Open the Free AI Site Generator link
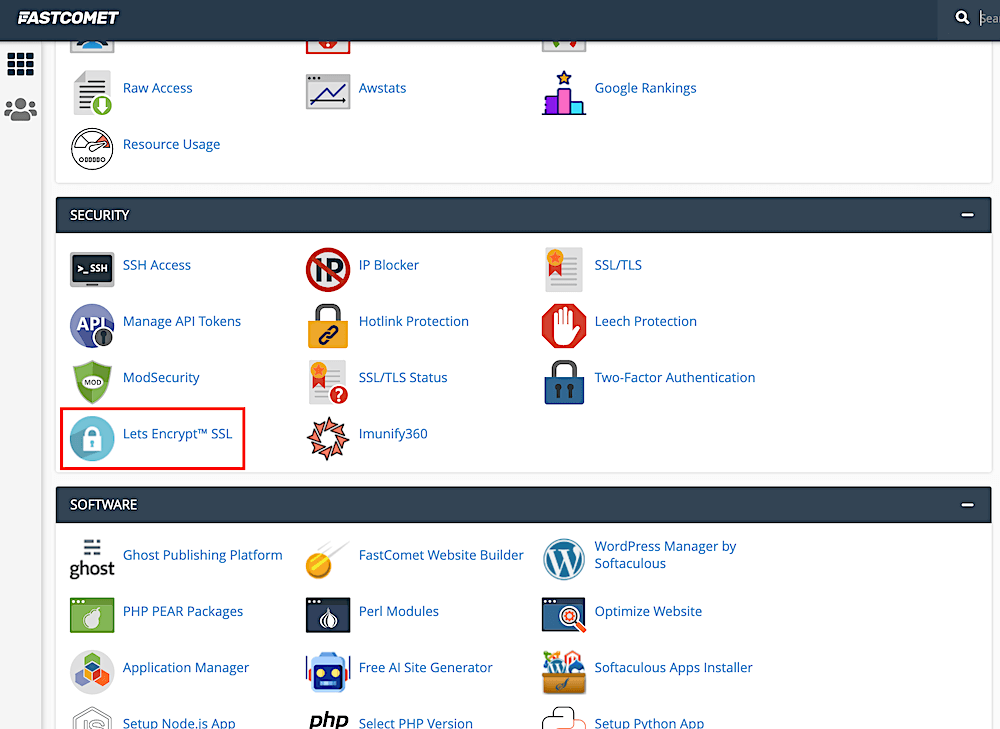Viewport: 1000px width, 729px height. click(425, 667)
